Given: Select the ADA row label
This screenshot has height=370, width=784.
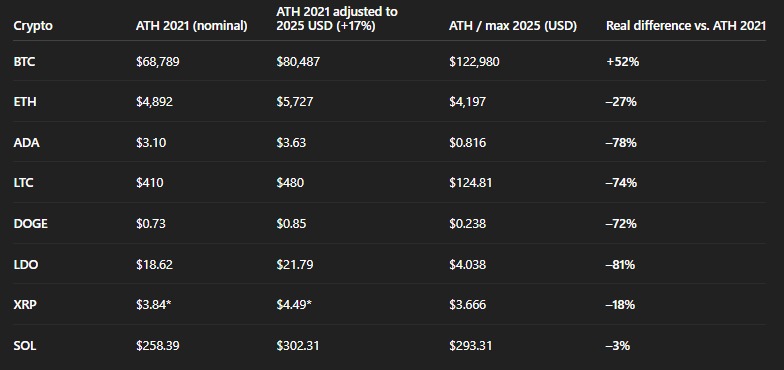Looking at the screenshot, I should 26,143.
